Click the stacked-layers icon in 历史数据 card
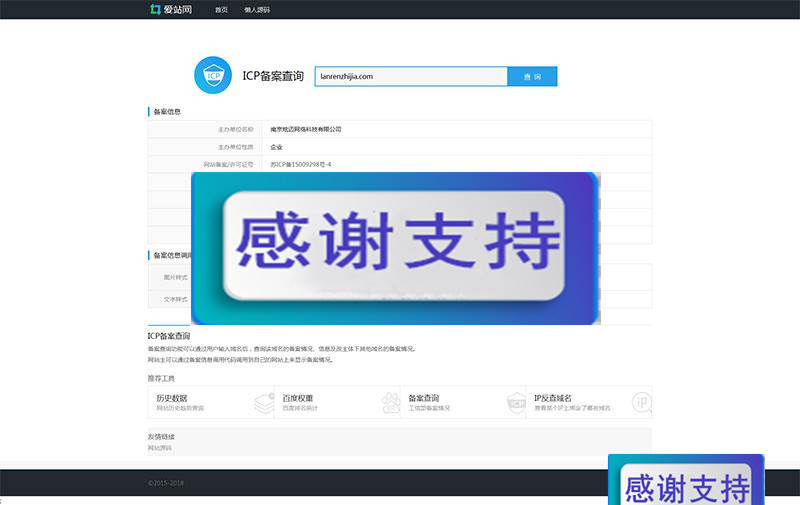 263,403
